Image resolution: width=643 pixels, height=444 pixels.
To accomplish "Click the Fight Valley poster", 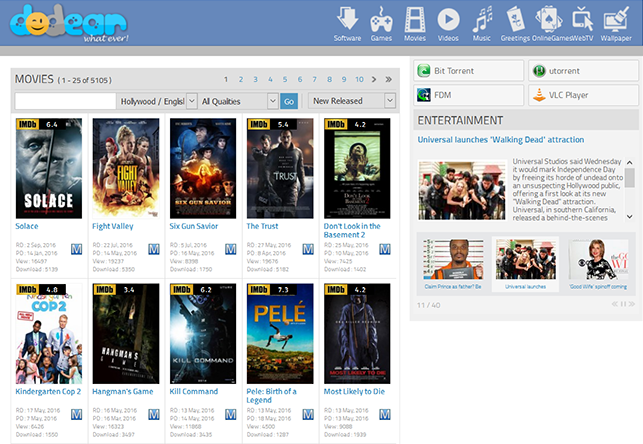I will click(x=126, y=168).
